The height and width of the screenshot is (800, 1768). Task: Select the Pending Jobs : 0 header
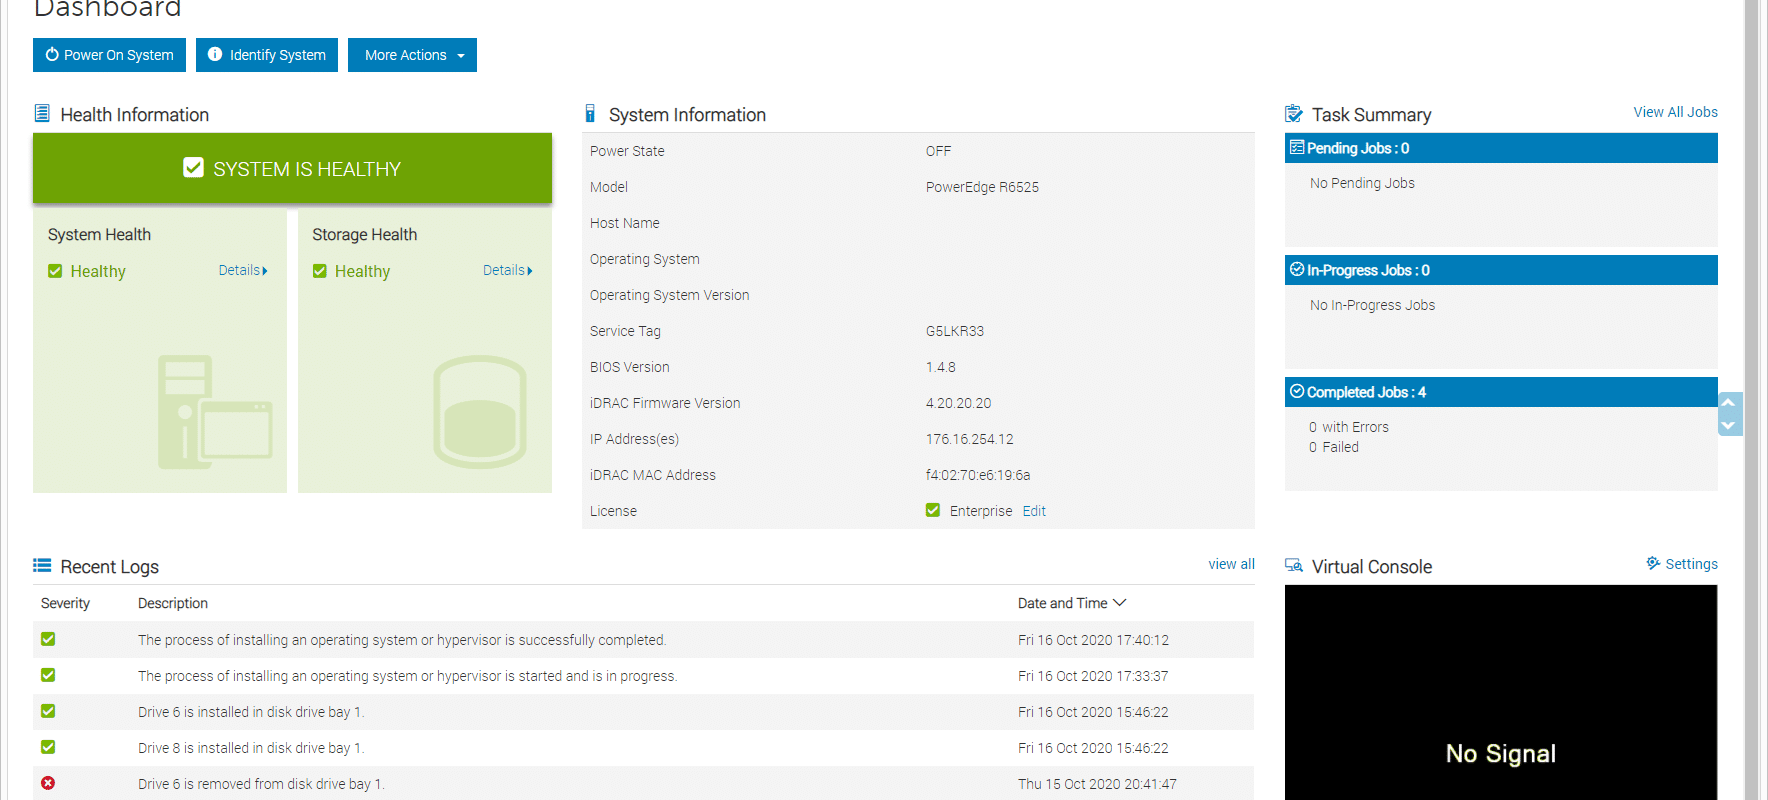(1501, 148)
